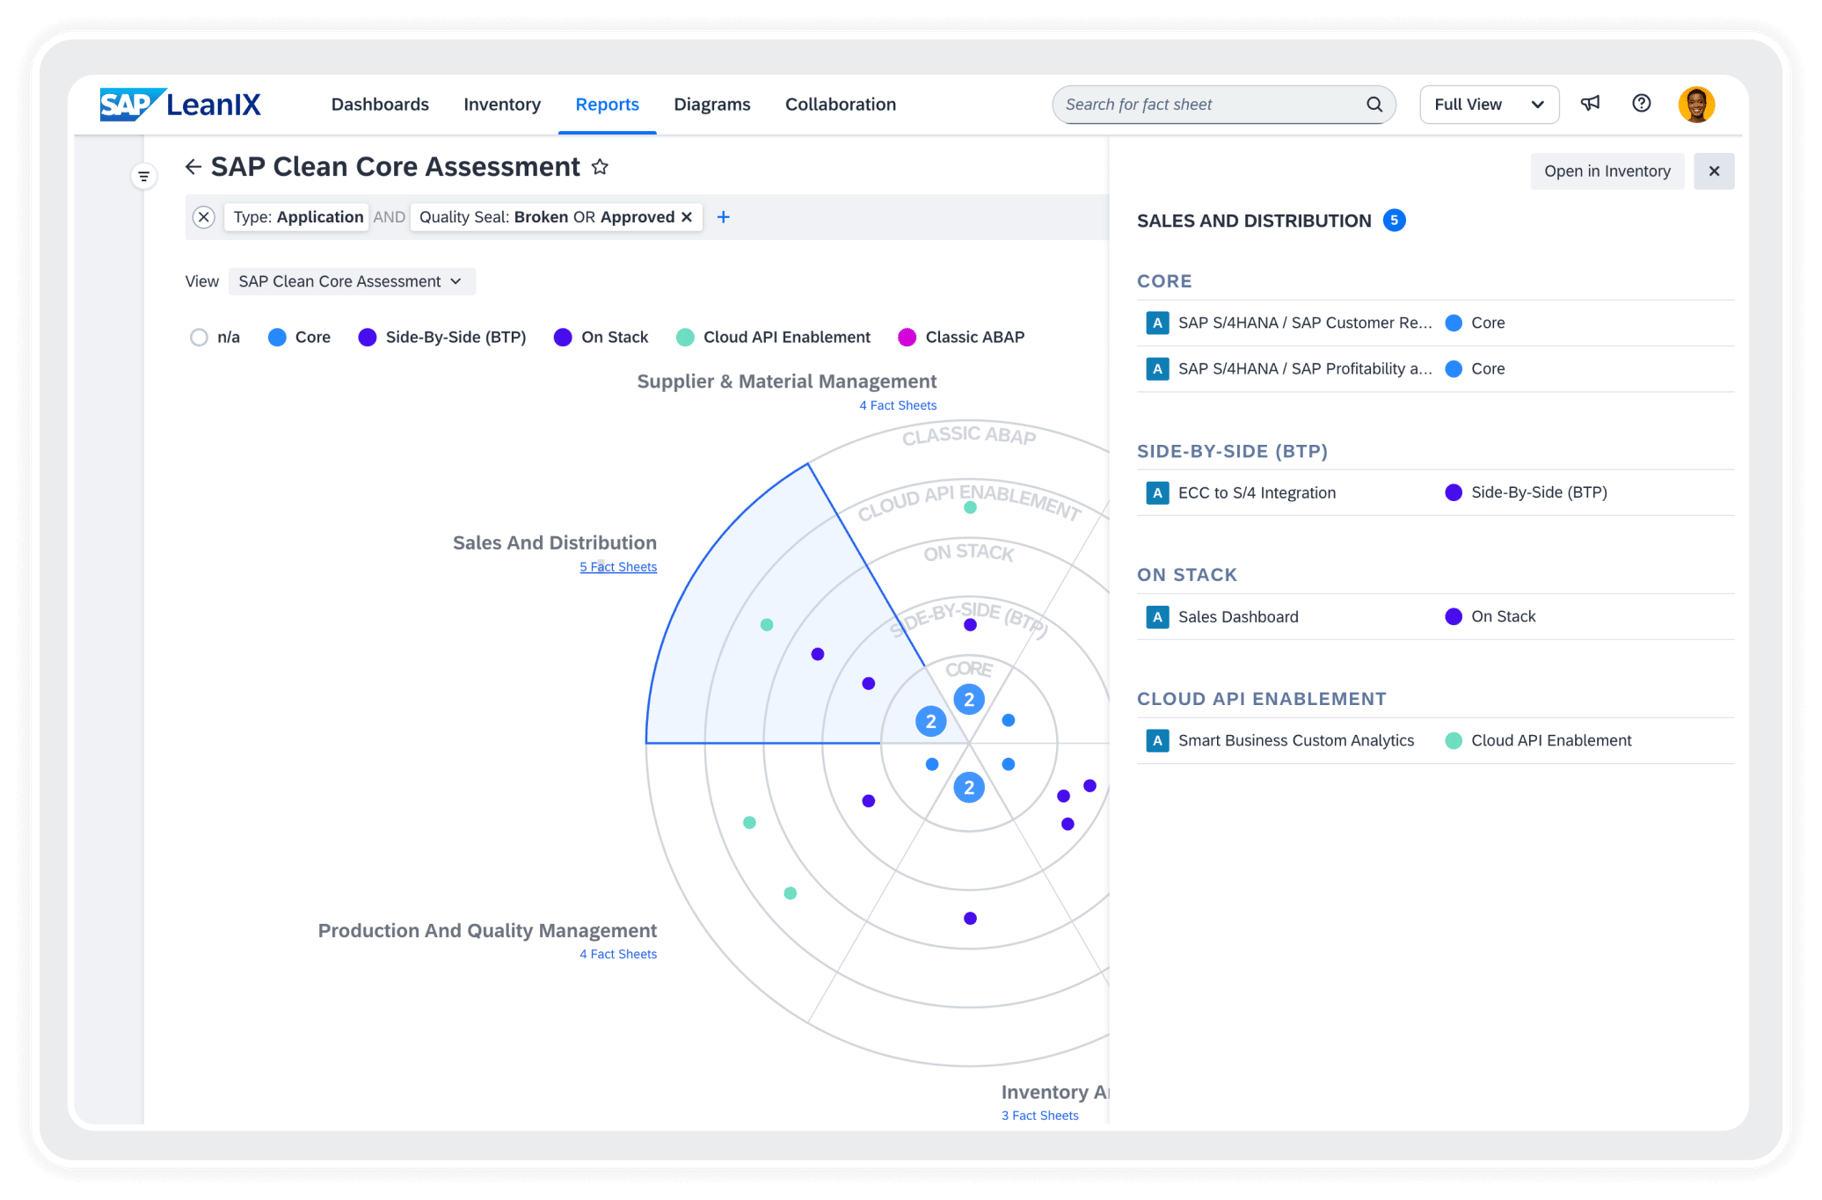This screenshot has width=1822, height=1200.
Task: Click the search magnifier in the fact sheet bar
Action: click(1374, 104)
